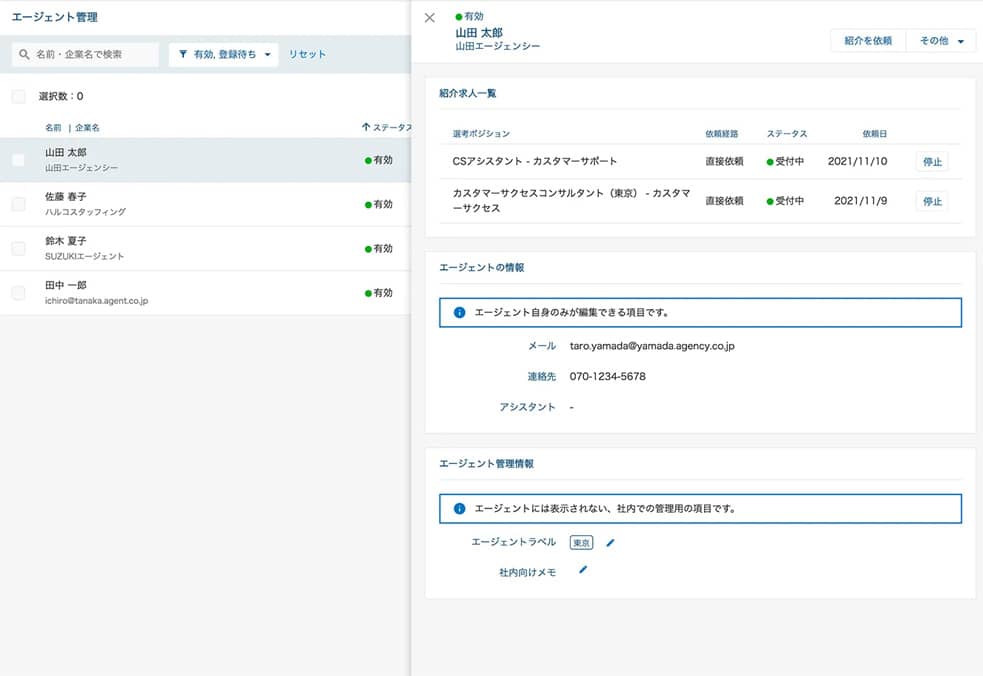Screen dimensions: 983x676
Task: Click 紹介を依頼 button
Action: tap(867, 41)
